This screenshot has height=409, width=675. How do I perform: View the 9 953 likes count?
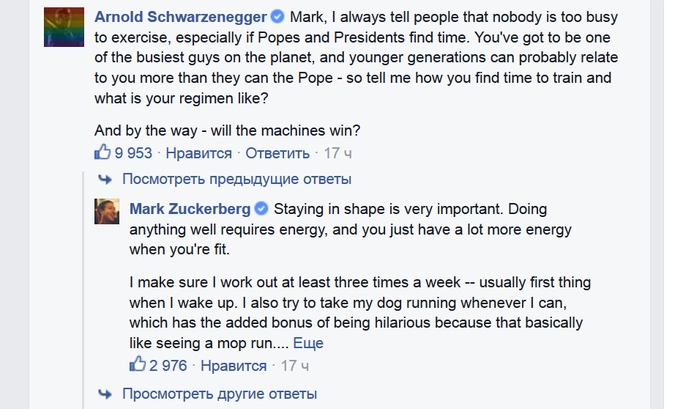point(133,154)
